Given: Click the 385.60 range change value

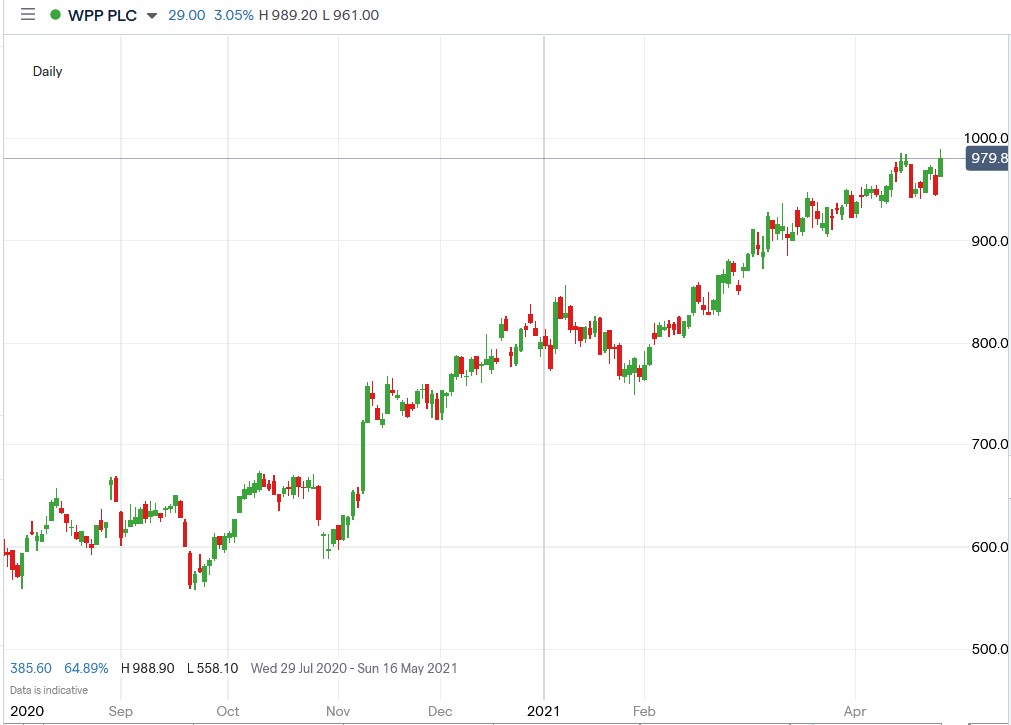Looking at the screenshot, I should pos(31,668).
